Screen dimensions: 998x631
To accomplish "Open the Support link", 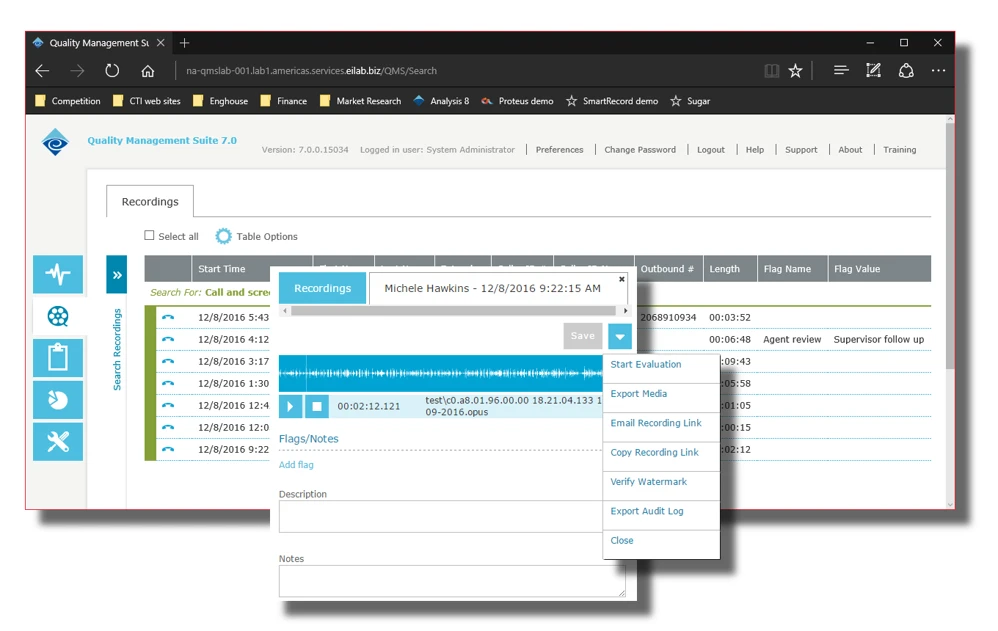I will (801, 150).
